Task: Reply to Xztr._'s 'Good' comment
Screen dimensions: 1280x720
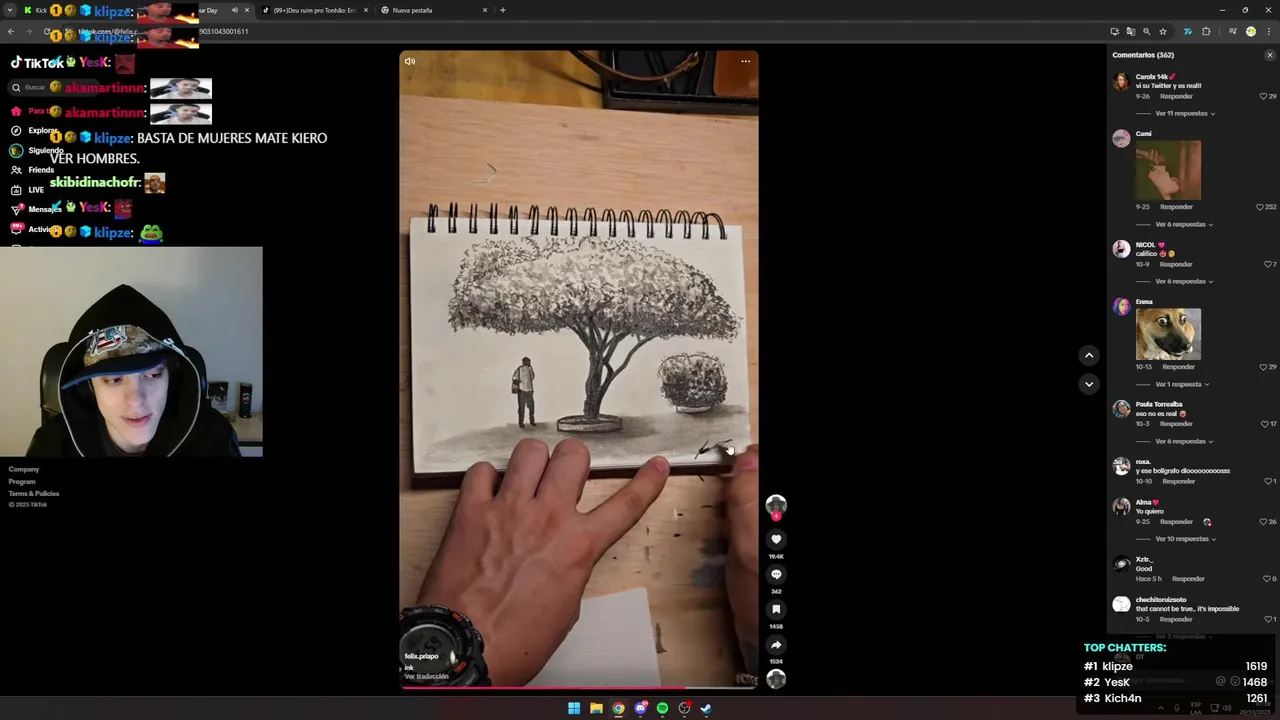Action: (x=1188, y=579)
